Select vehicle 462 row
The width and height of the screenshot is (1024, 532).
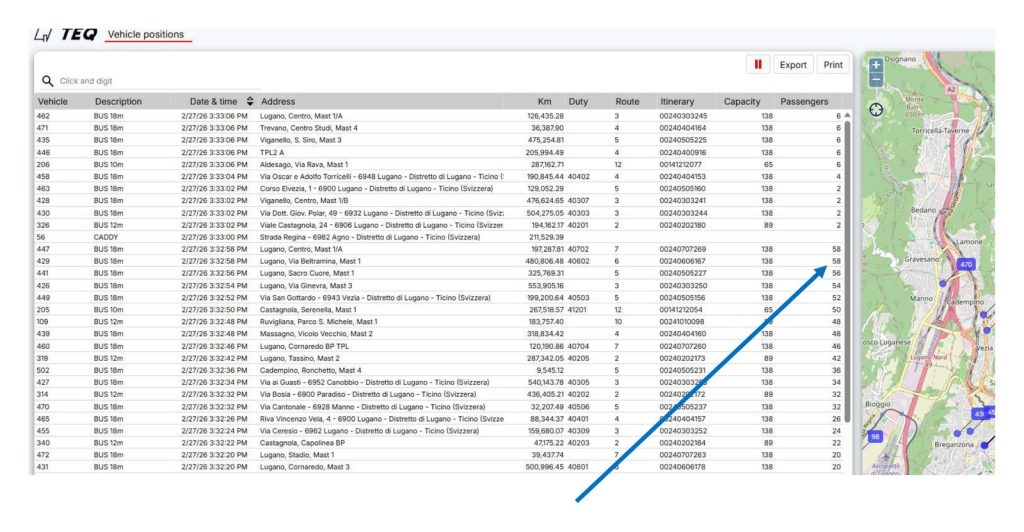pos(439,116)
